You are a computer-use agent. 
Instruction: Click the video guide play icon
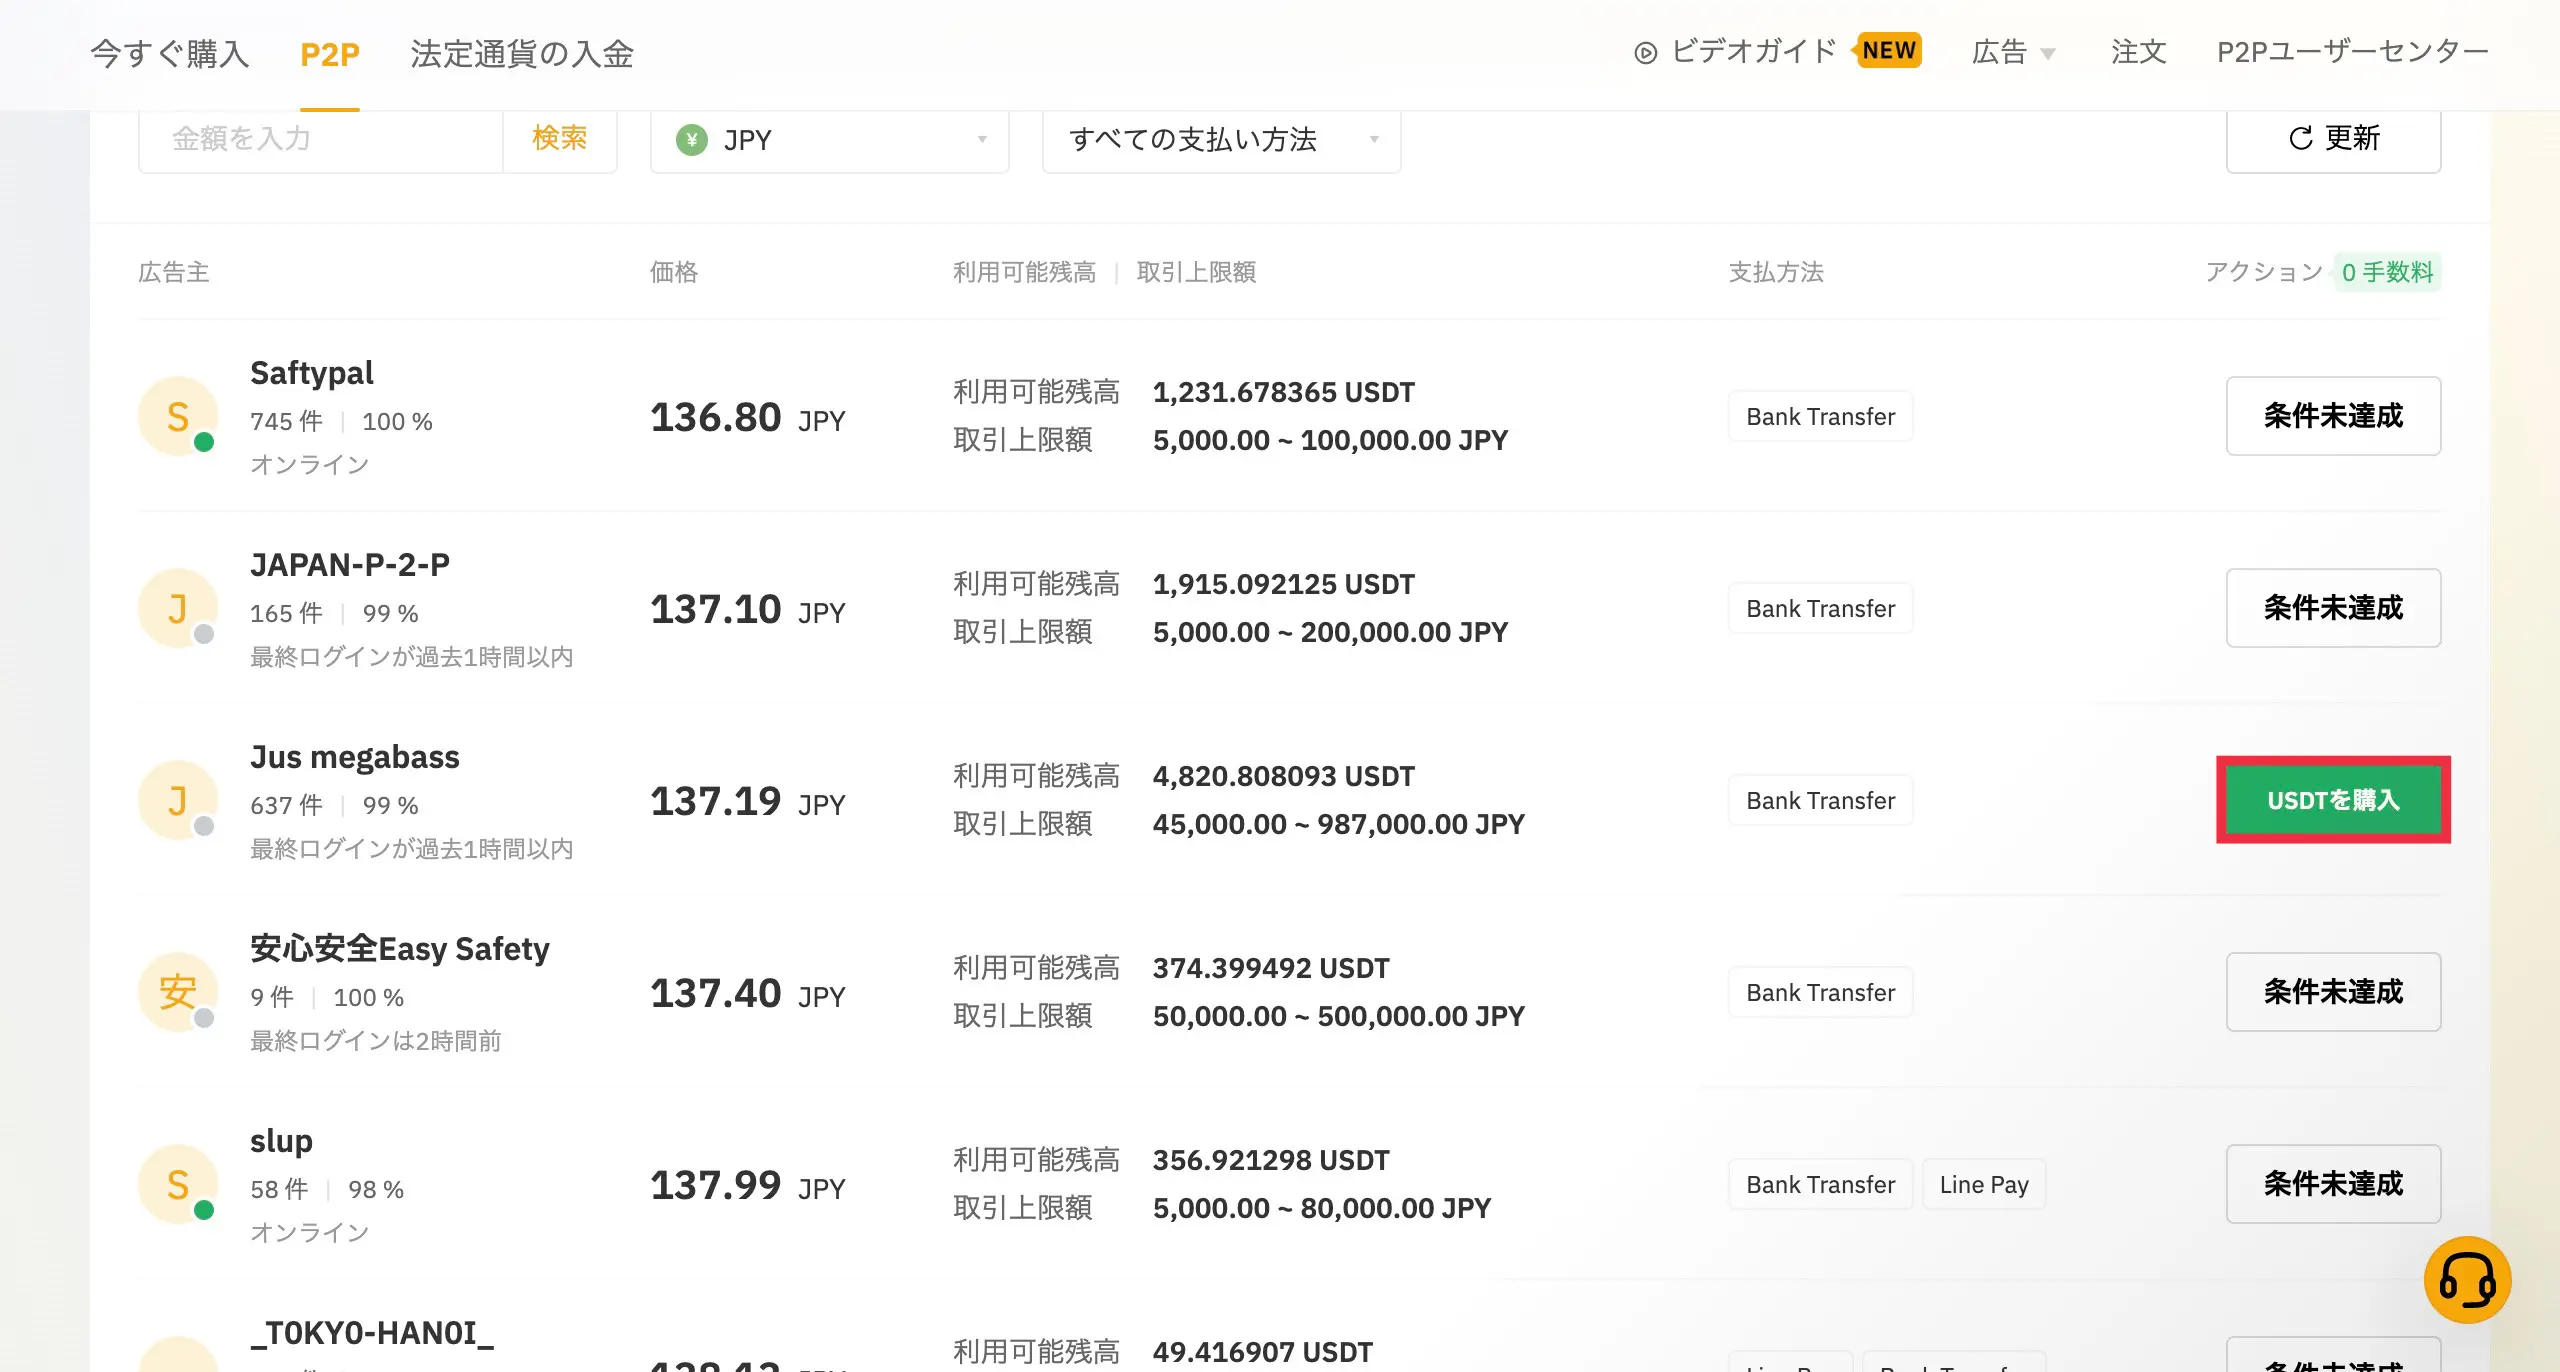pyautogui.click(x=1645, y=53)
